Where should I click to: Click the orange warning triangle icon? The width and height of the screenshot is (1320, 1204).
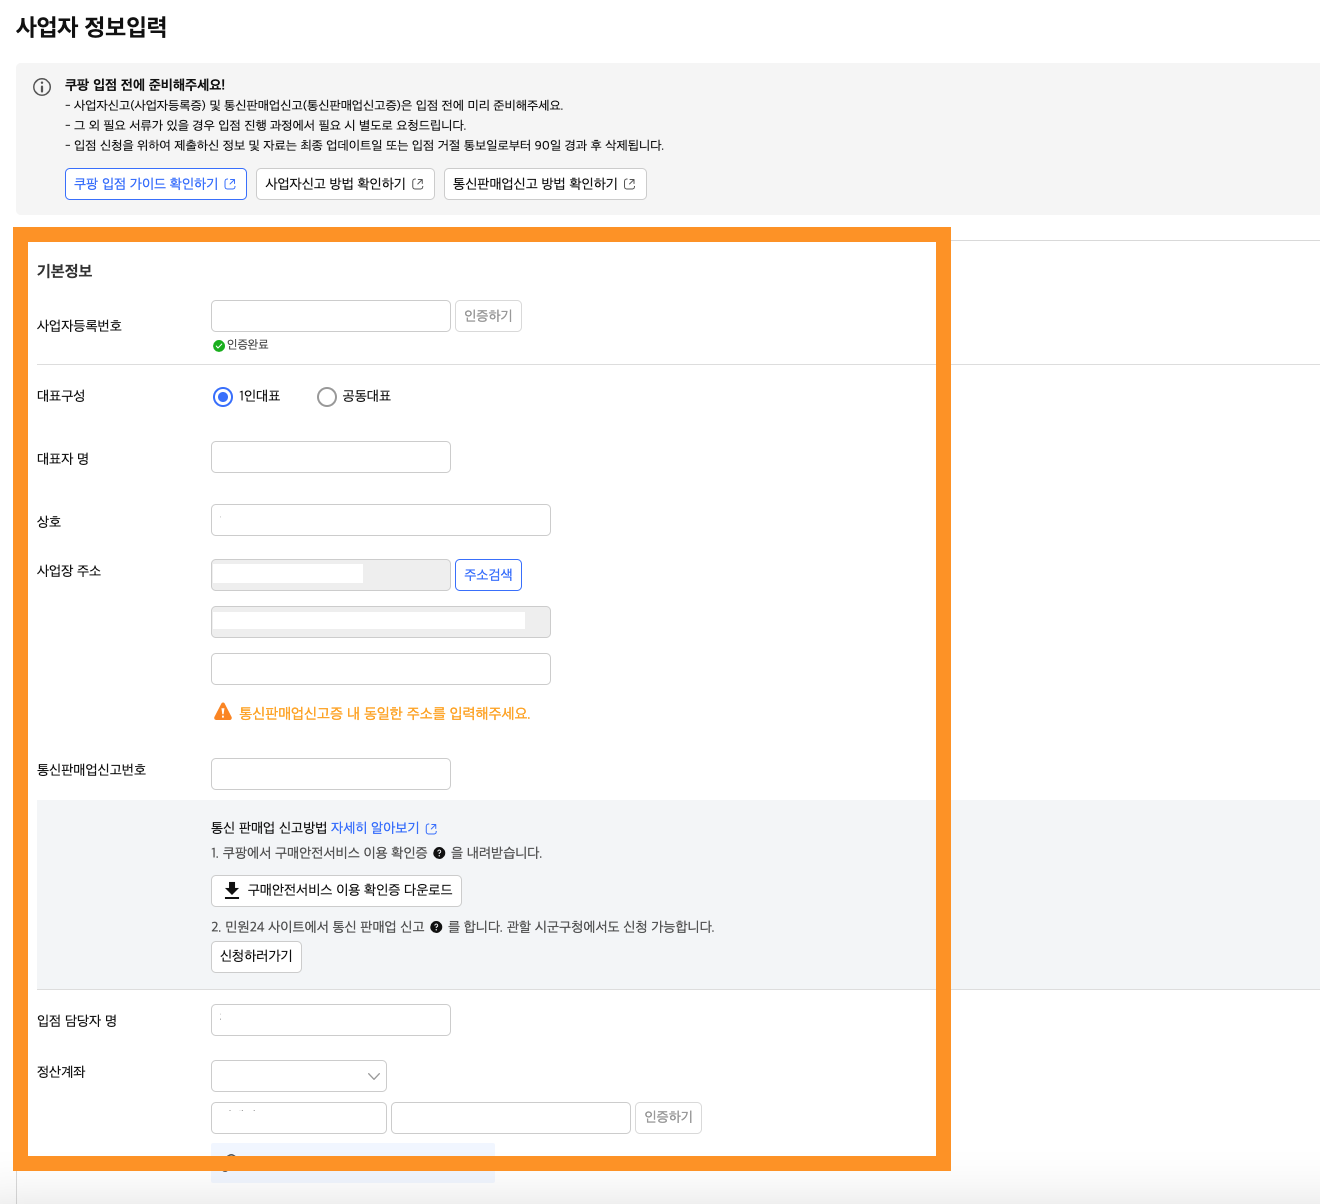(x=223, y=712)
